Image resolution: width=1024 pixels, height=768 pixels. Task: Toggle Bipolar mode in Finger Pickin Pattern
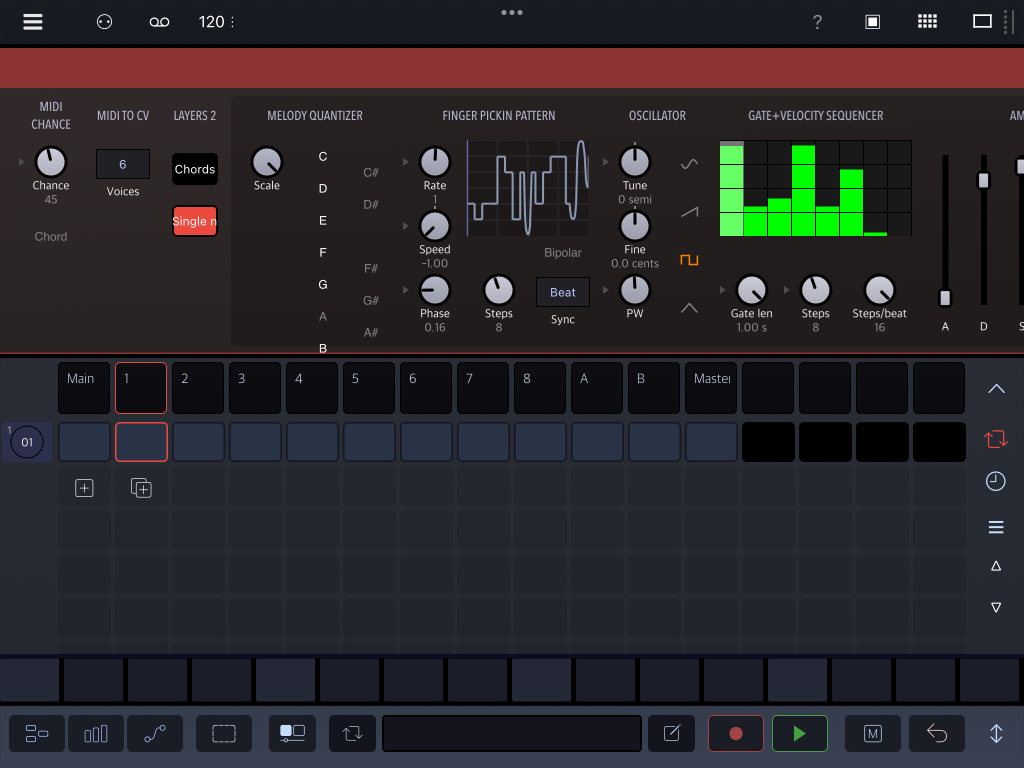[563, 253]
